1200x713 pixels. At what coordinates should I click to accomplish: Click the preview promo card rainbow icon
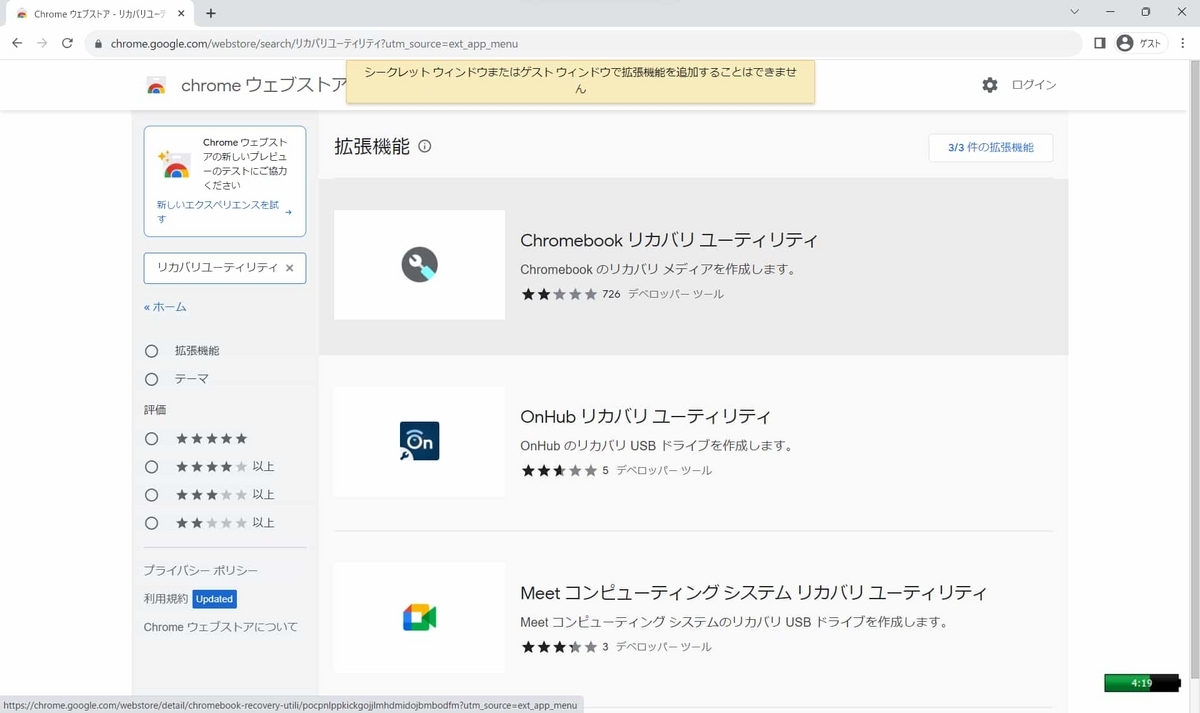[174, 165]
